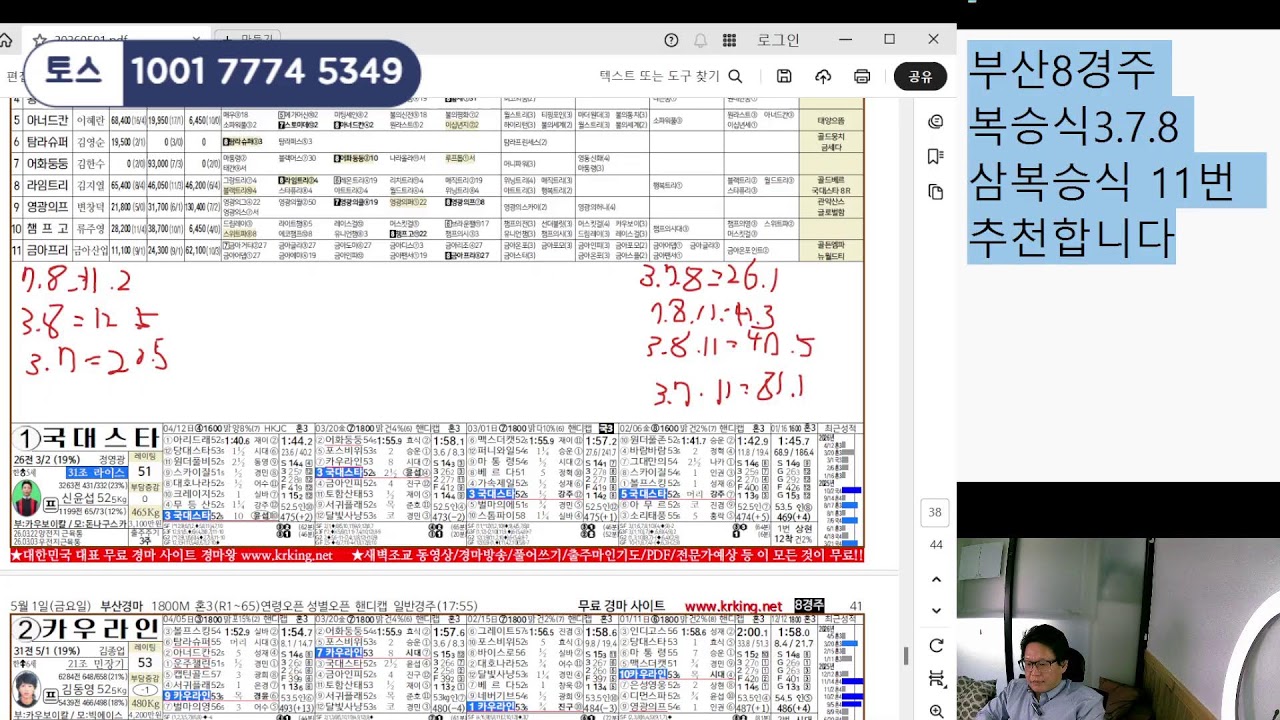Click the search magnifier icon
The image size is (1280, 720).
[x=735, y=76]
